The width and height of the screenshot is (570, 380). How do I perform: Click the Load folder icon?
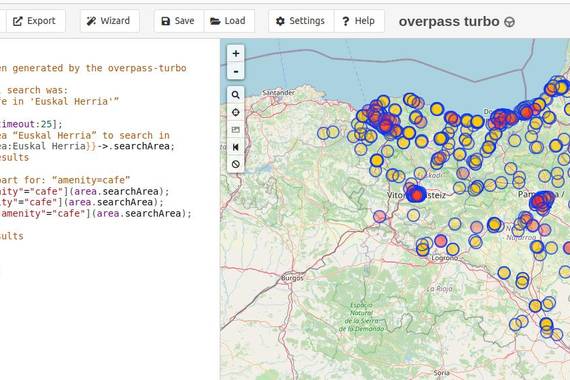point(215,21)
